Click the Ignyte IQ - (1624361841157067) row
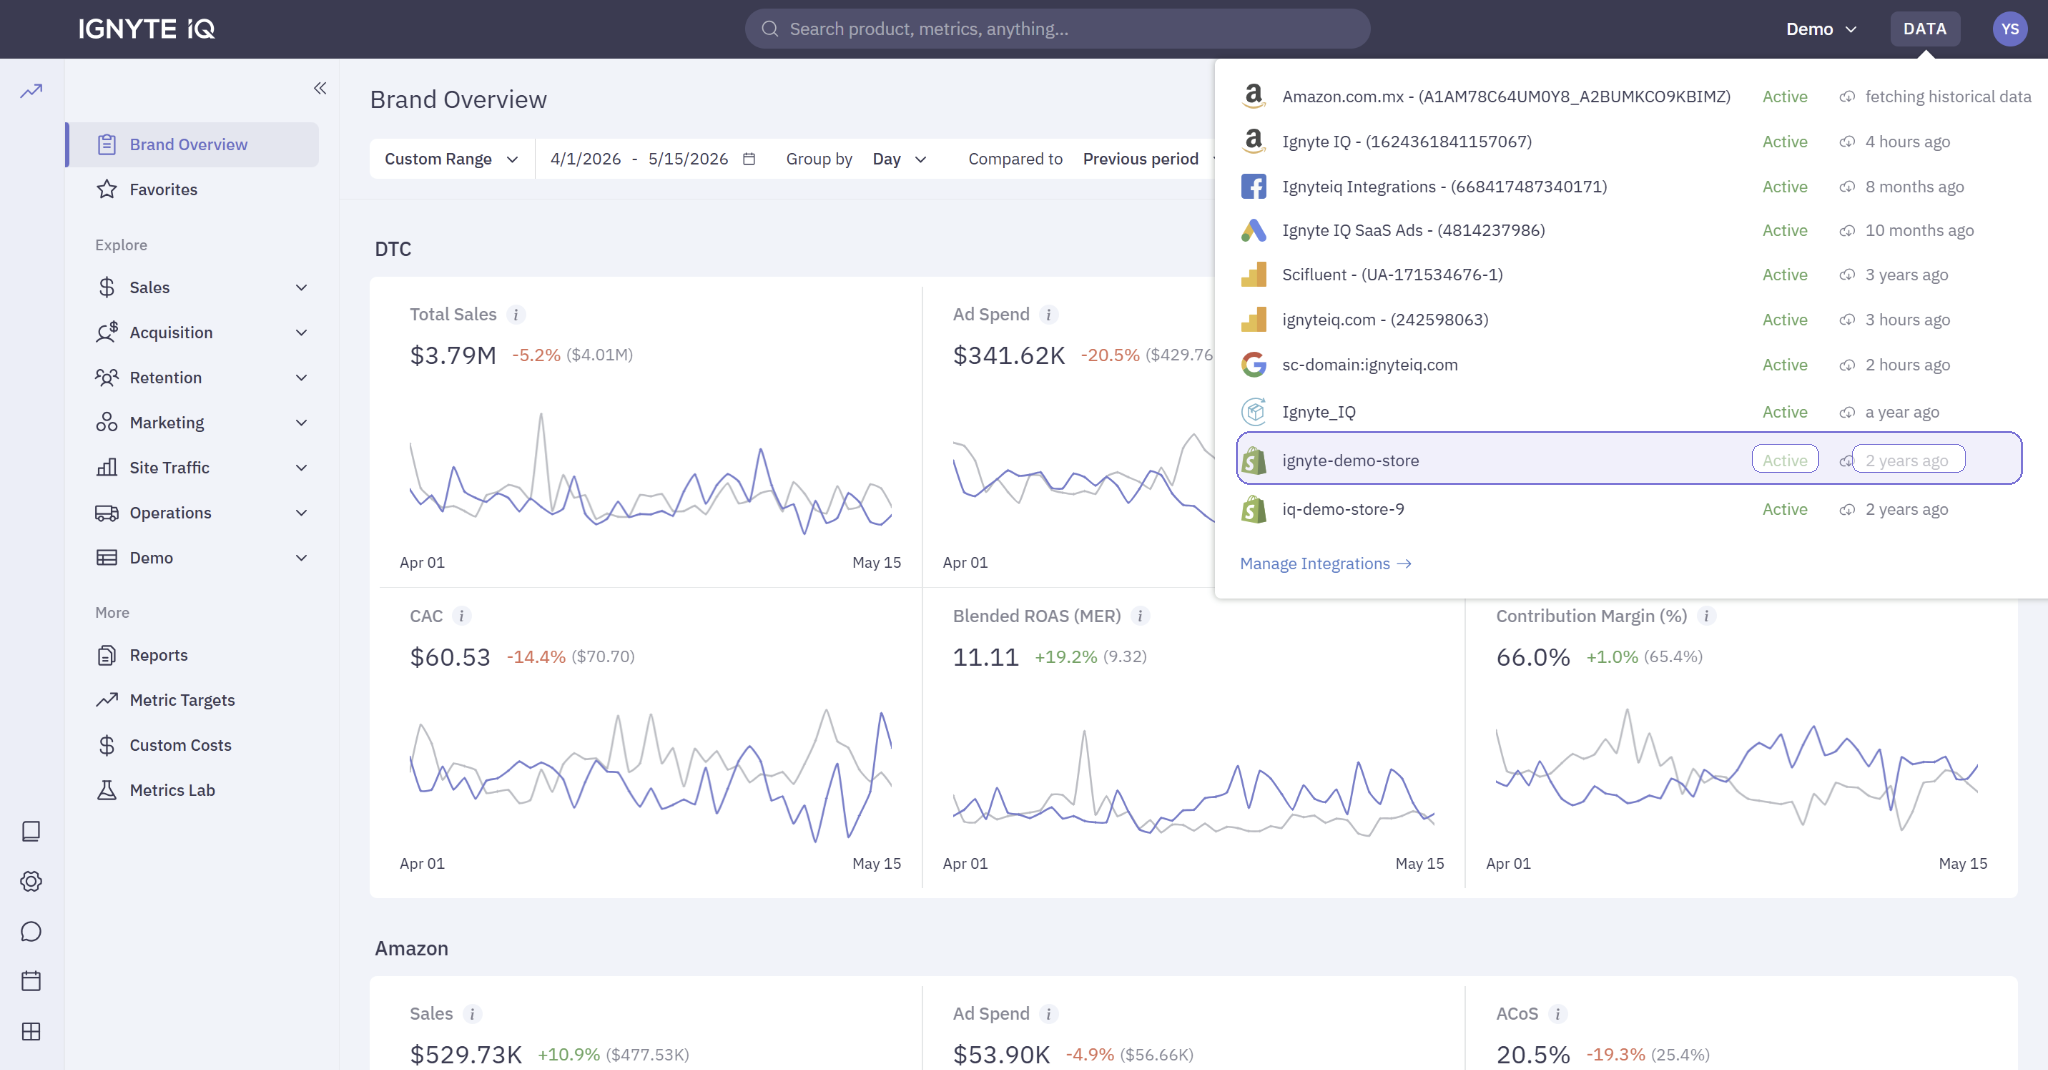The image size is (2048, 1070). pyautogui.click(x=1629, y=142)
